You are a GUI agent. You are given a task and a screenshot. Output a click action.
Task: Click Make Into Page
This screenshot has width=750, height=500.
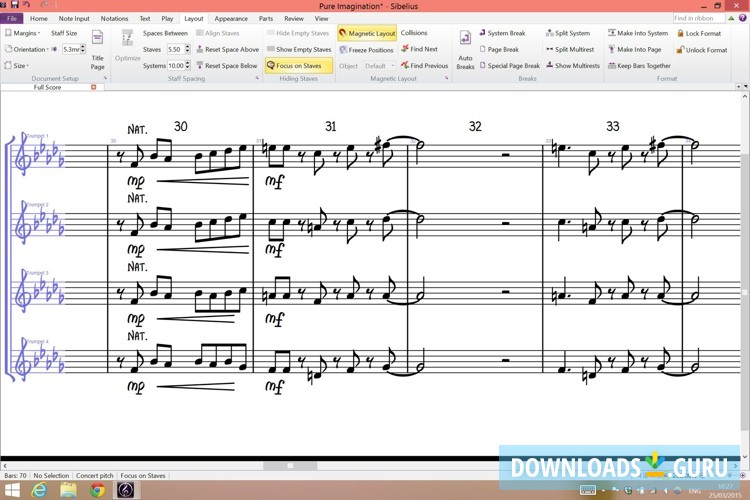pyautogui.click(x=635, y=49)
